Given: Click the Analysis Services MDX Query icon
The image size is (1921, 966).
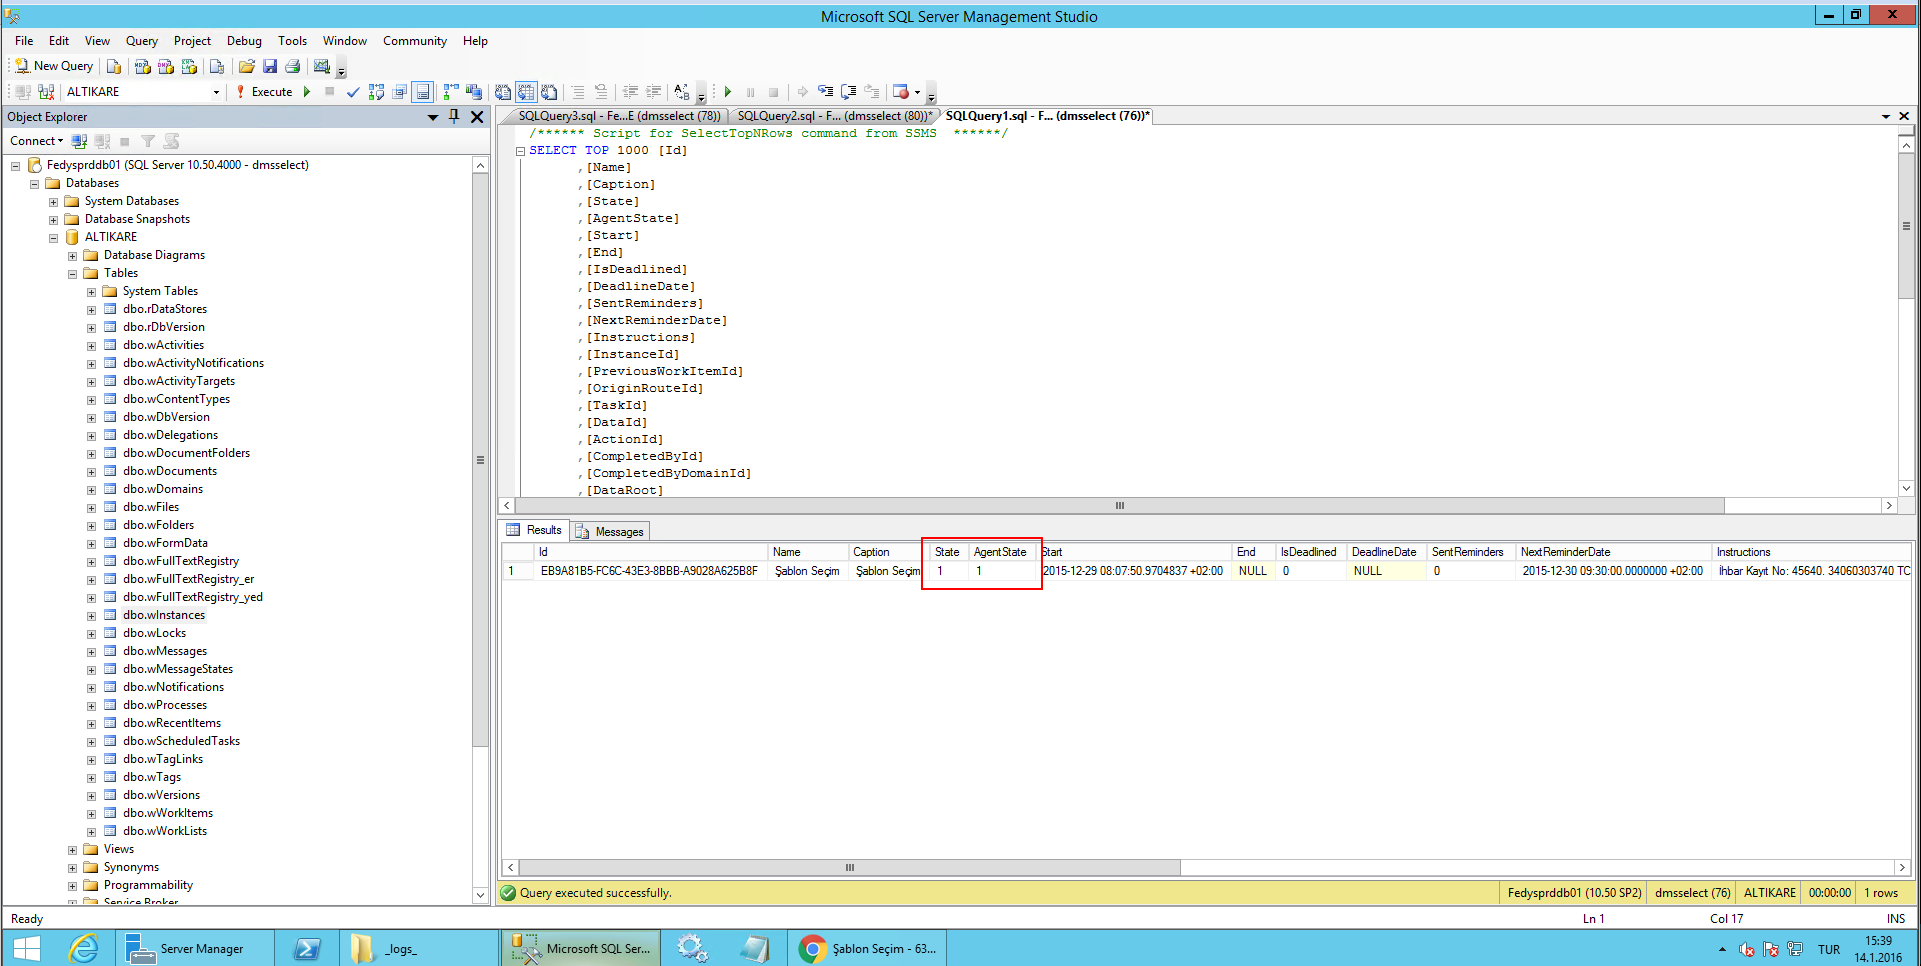Looking at the screenshot, I should (x=143, y=66).
